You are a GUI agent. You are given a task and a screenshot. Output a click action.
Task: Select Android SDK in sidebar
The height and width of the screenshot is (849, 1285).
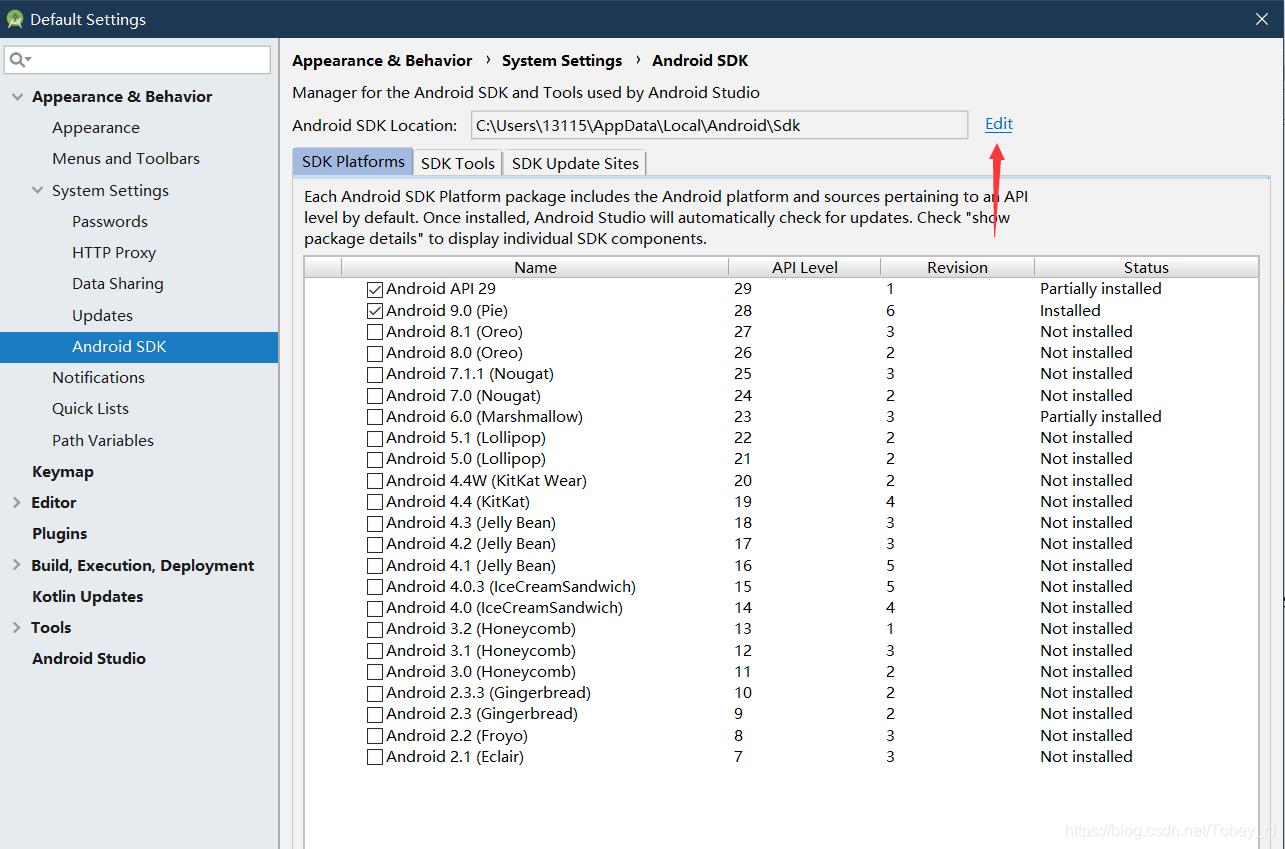(x=139, y=347)
